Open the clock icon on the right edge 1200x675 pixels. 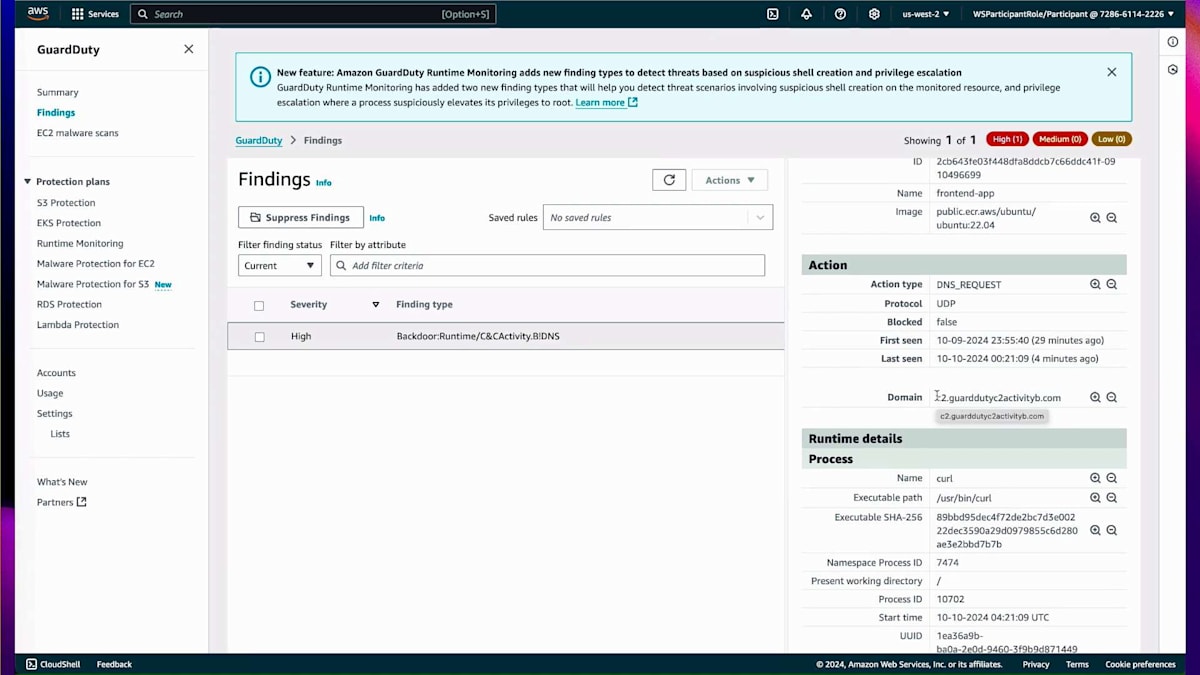1173,70
